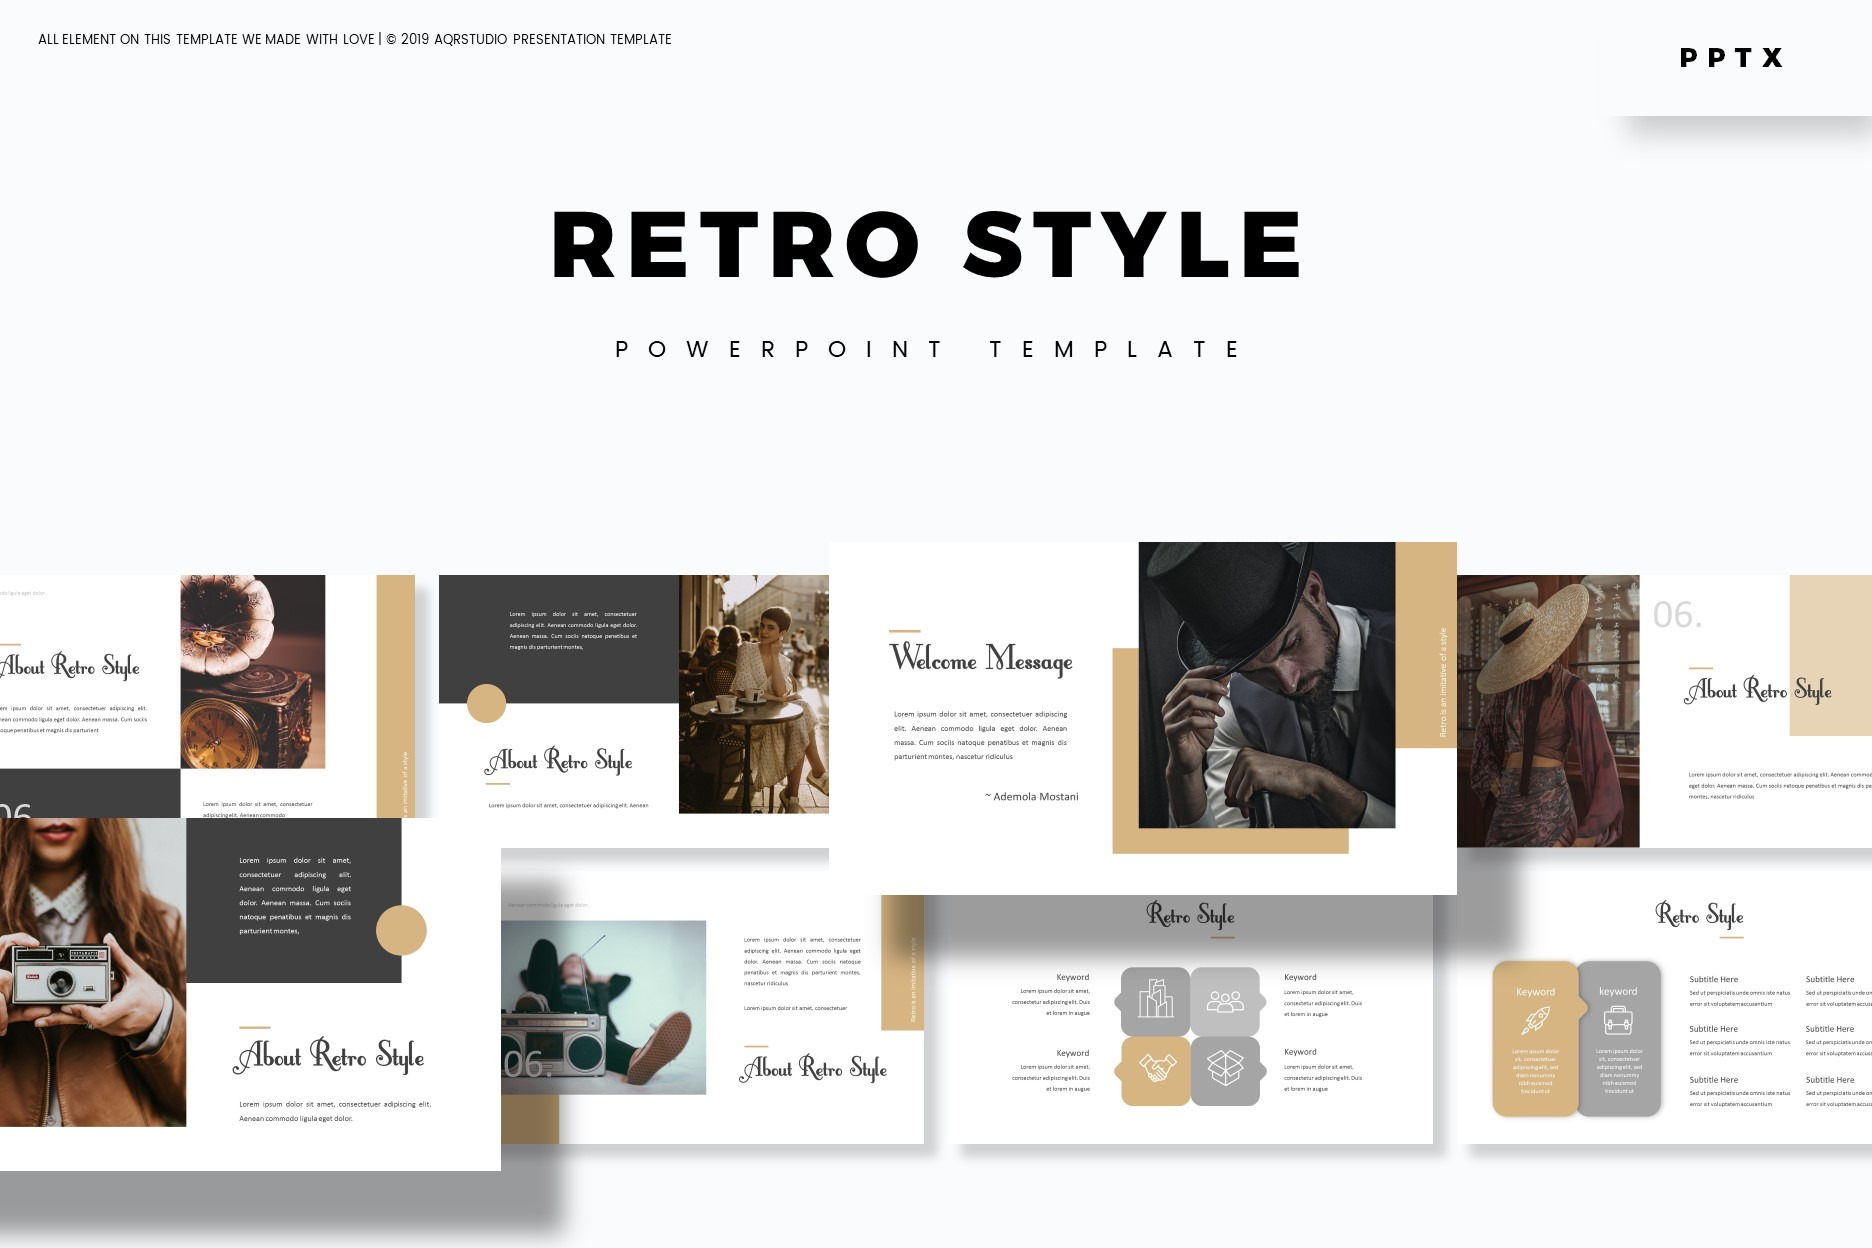Click the straw hat woman photo

(1547, 711)
